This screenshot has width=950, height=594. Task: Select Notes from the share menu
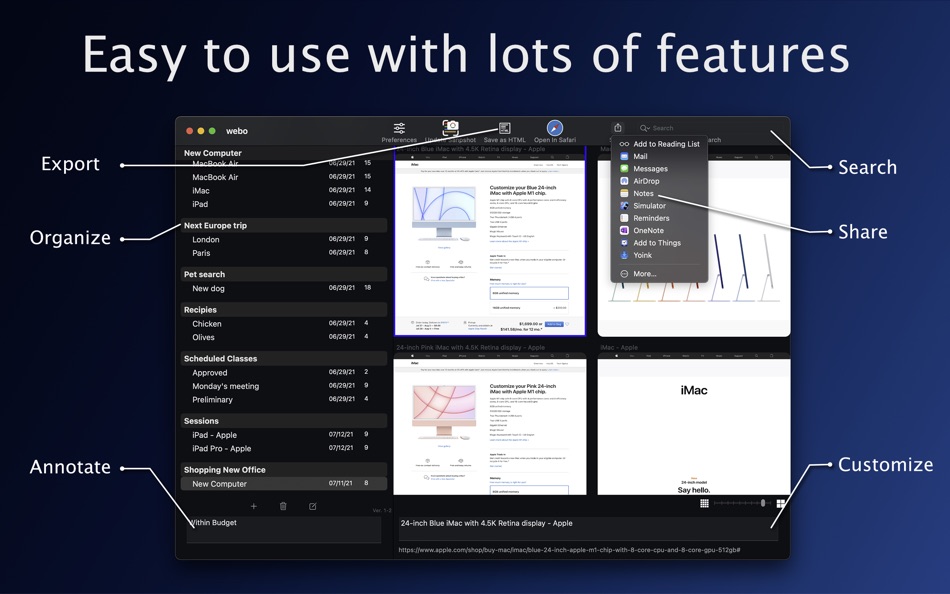[643, 194]
